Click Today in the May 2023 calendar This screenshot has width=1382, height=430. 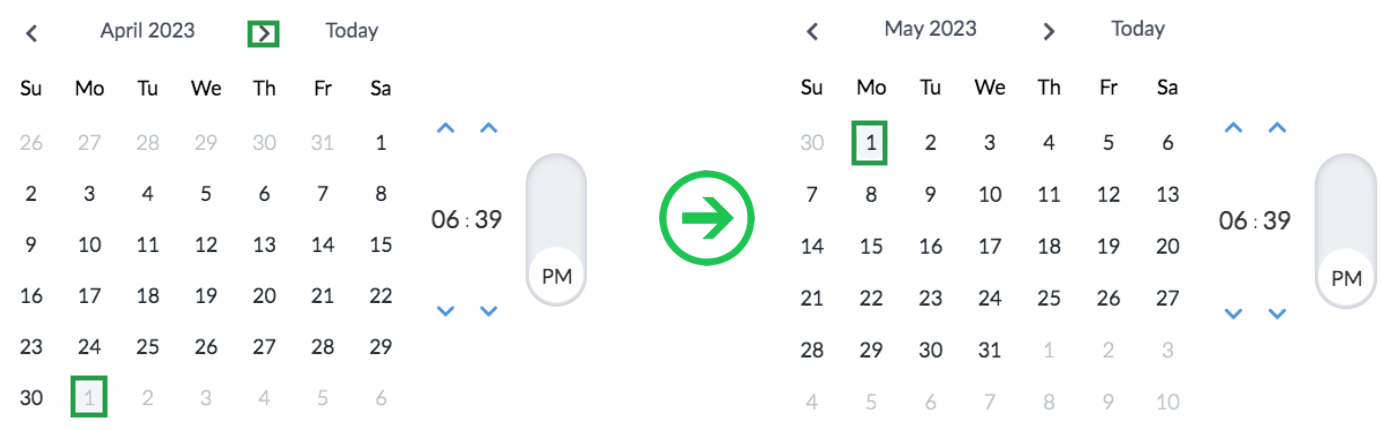(1138, 29)
